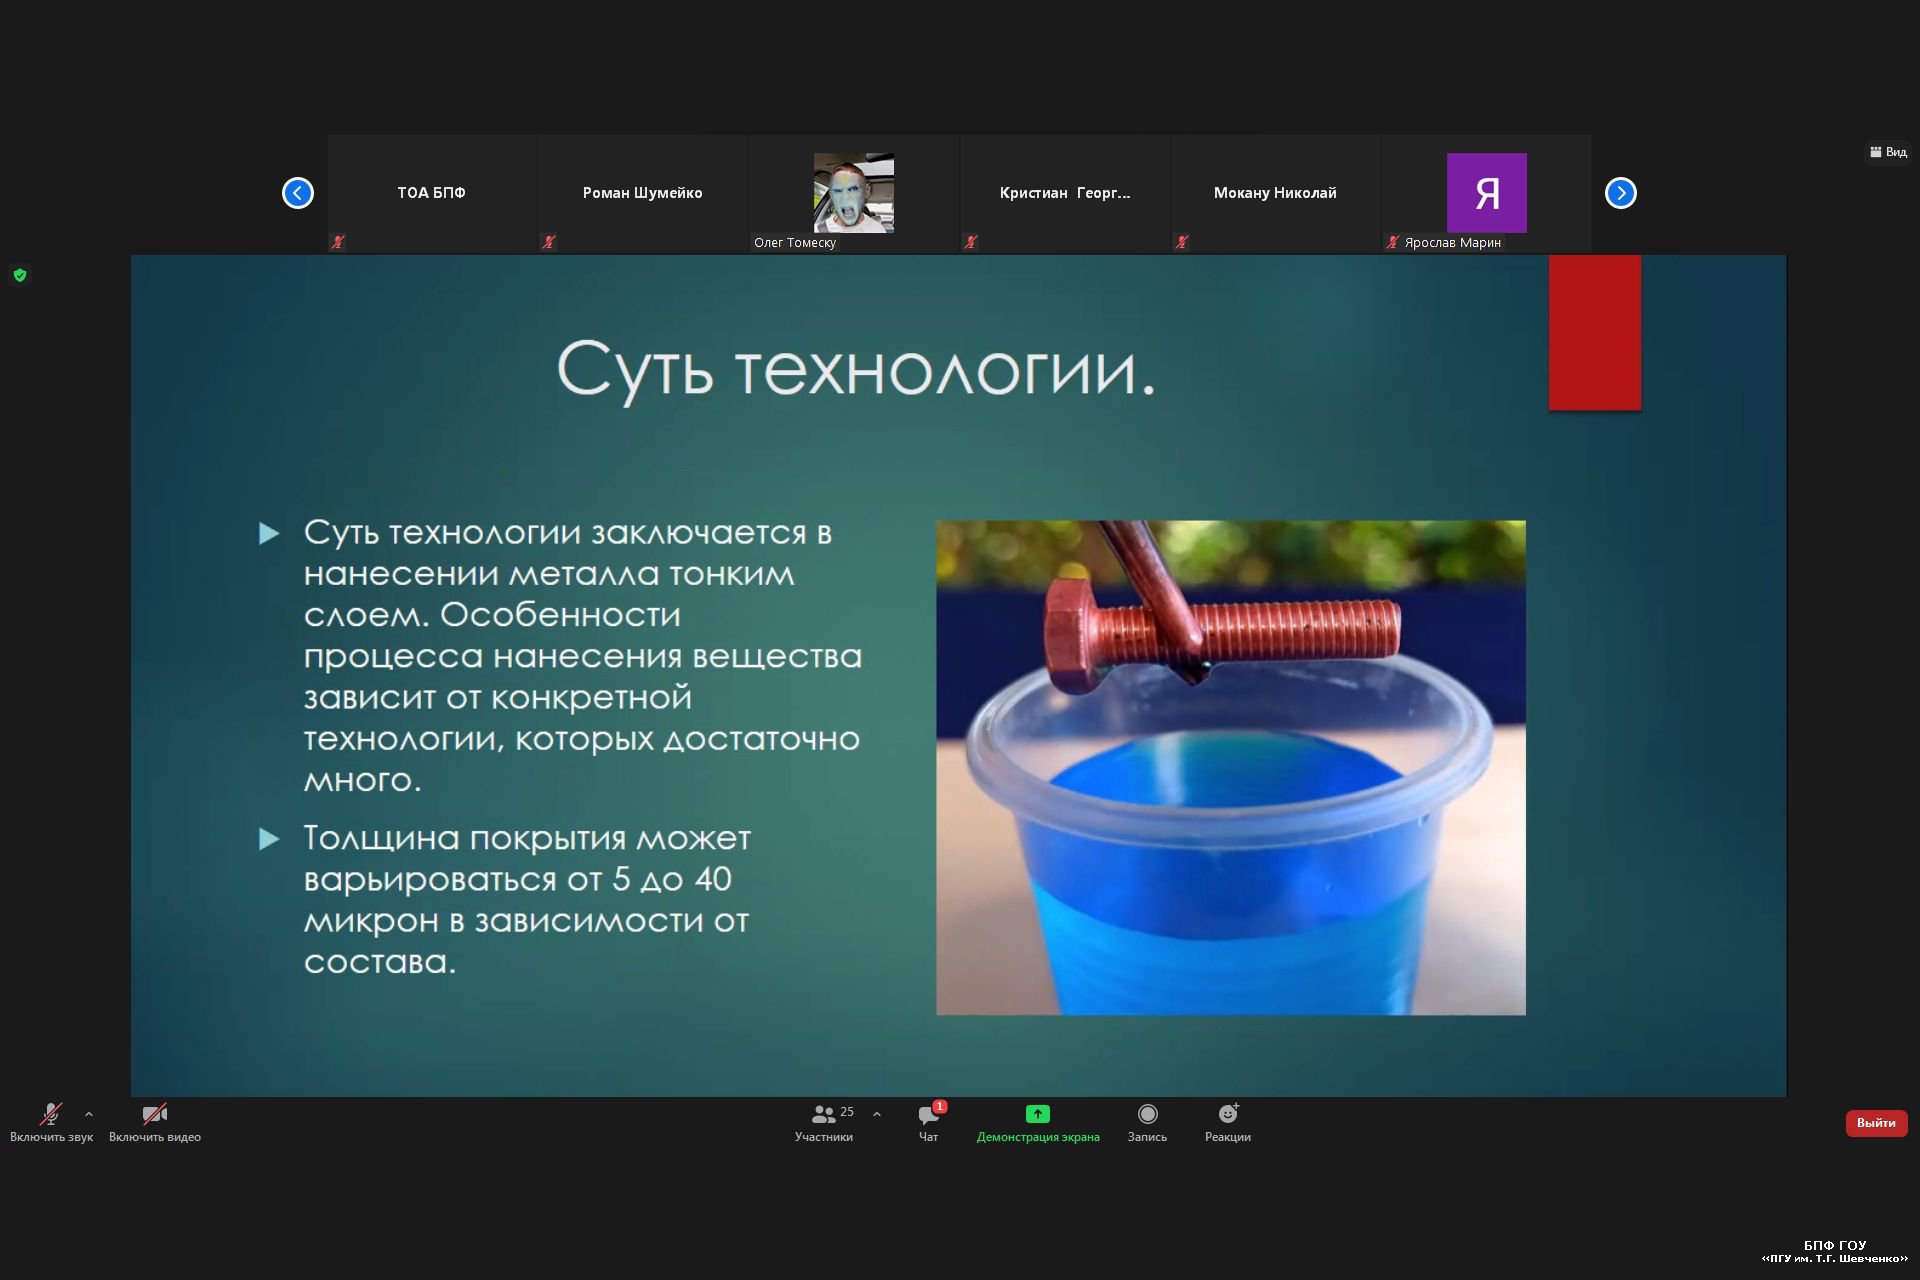Select the Роман Шумейко participant tile

point(643,193)
